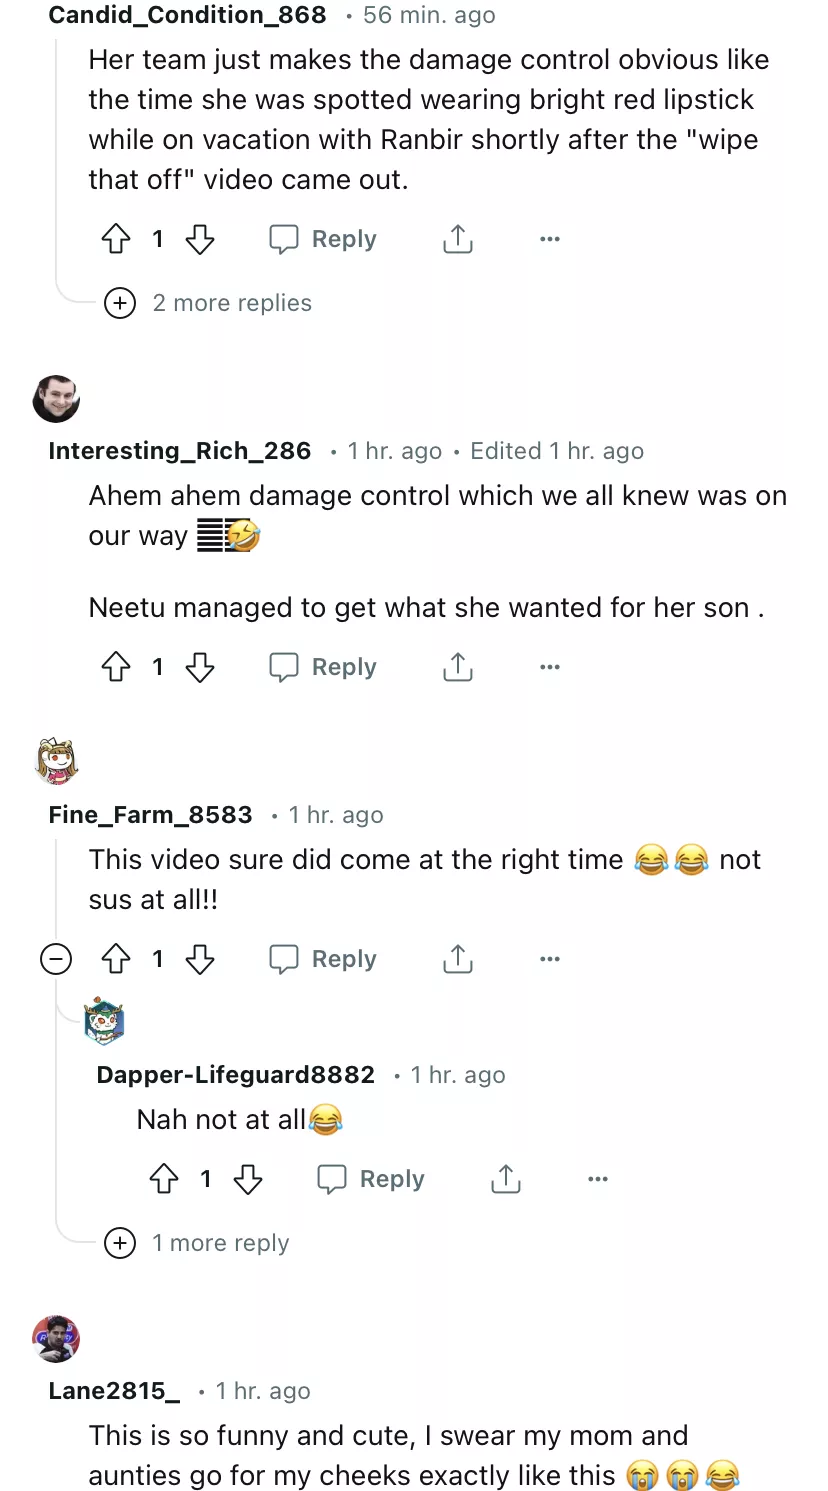Screen dimensions: 828x1491
Task: Upvote Interesting_Rich_286's comment
Action: 117,667
